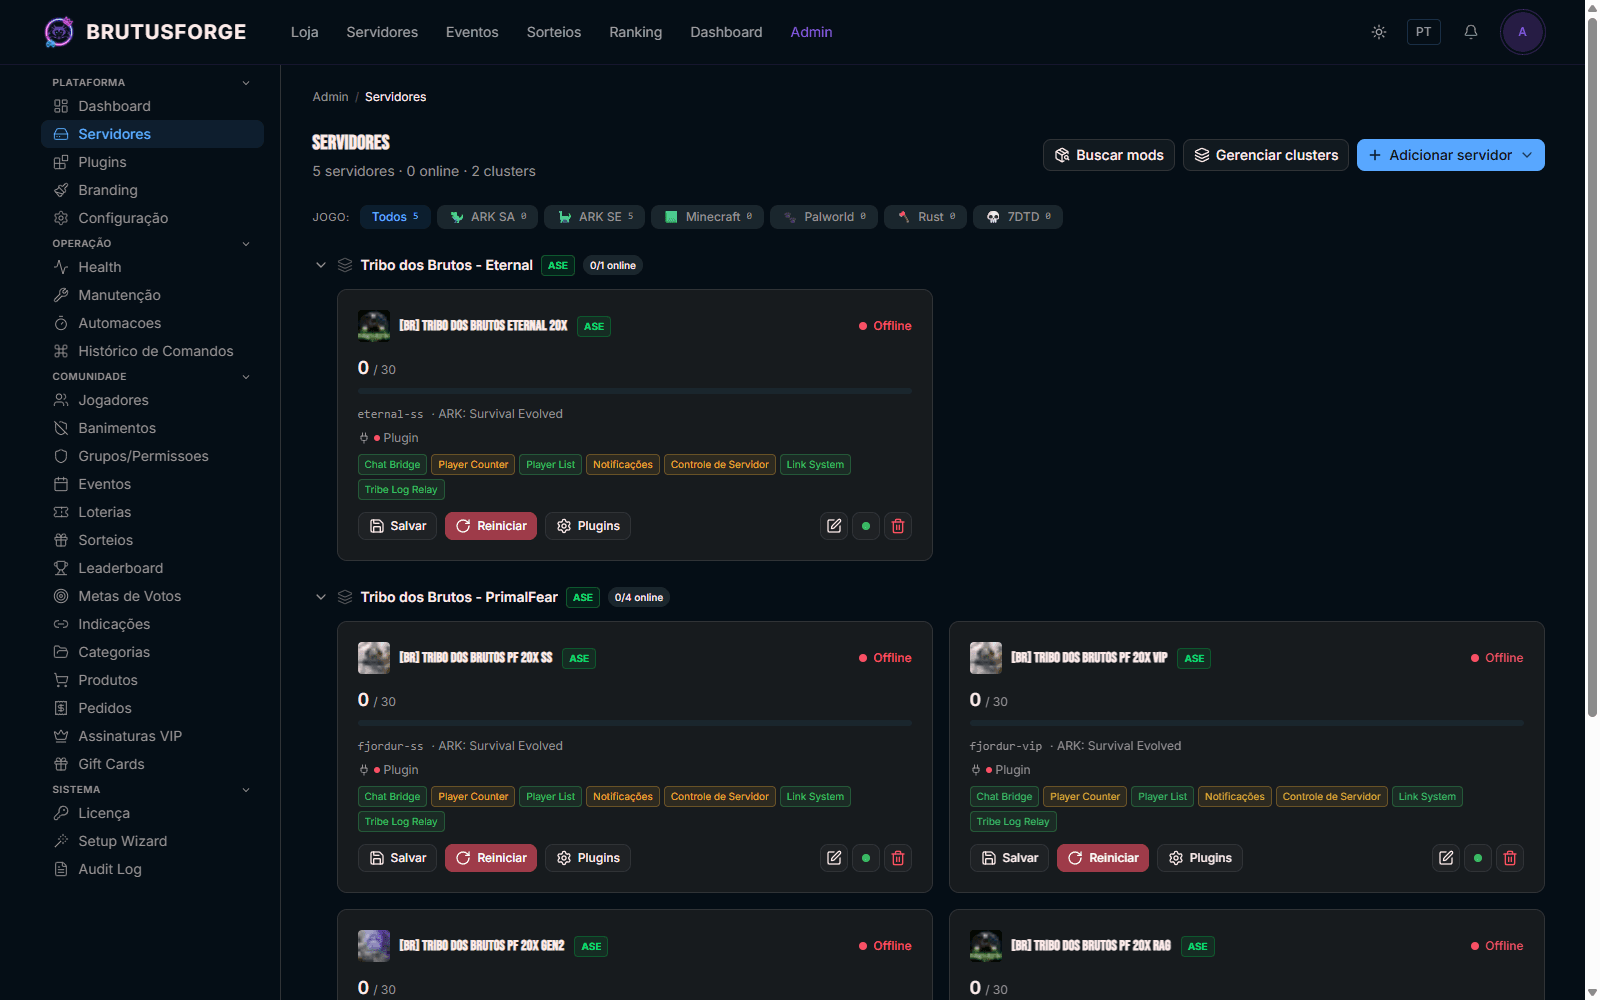1600x1000 pixels.
Task: Edit the PF 20X VIP server
Action: [1446, 858]
